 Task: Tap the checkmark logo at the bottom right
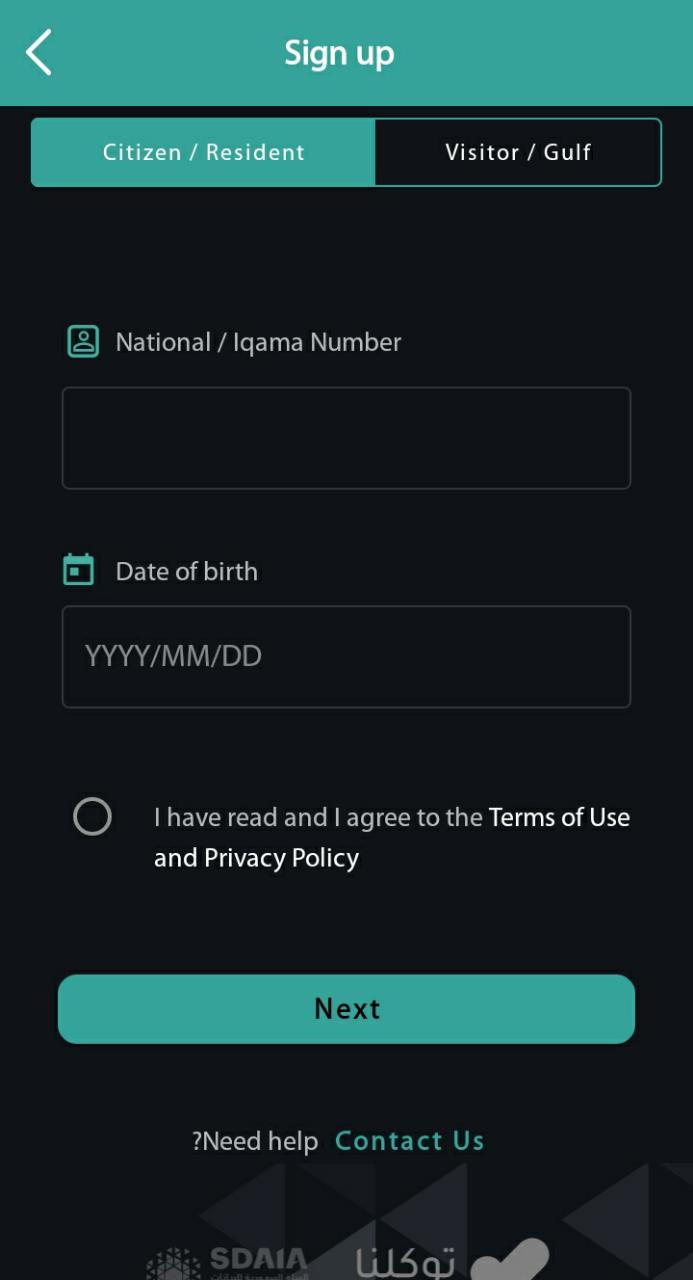click(x=510, y=1260)
